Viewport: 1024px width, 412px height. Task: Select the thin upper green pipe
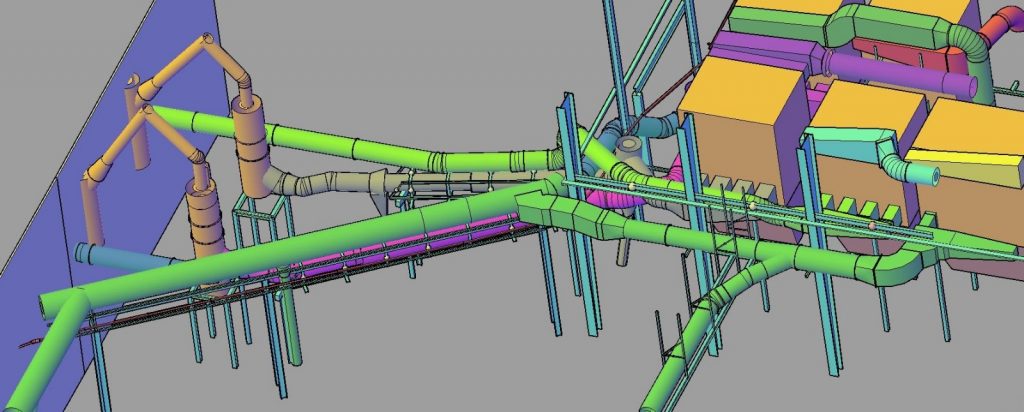(330, 140)
